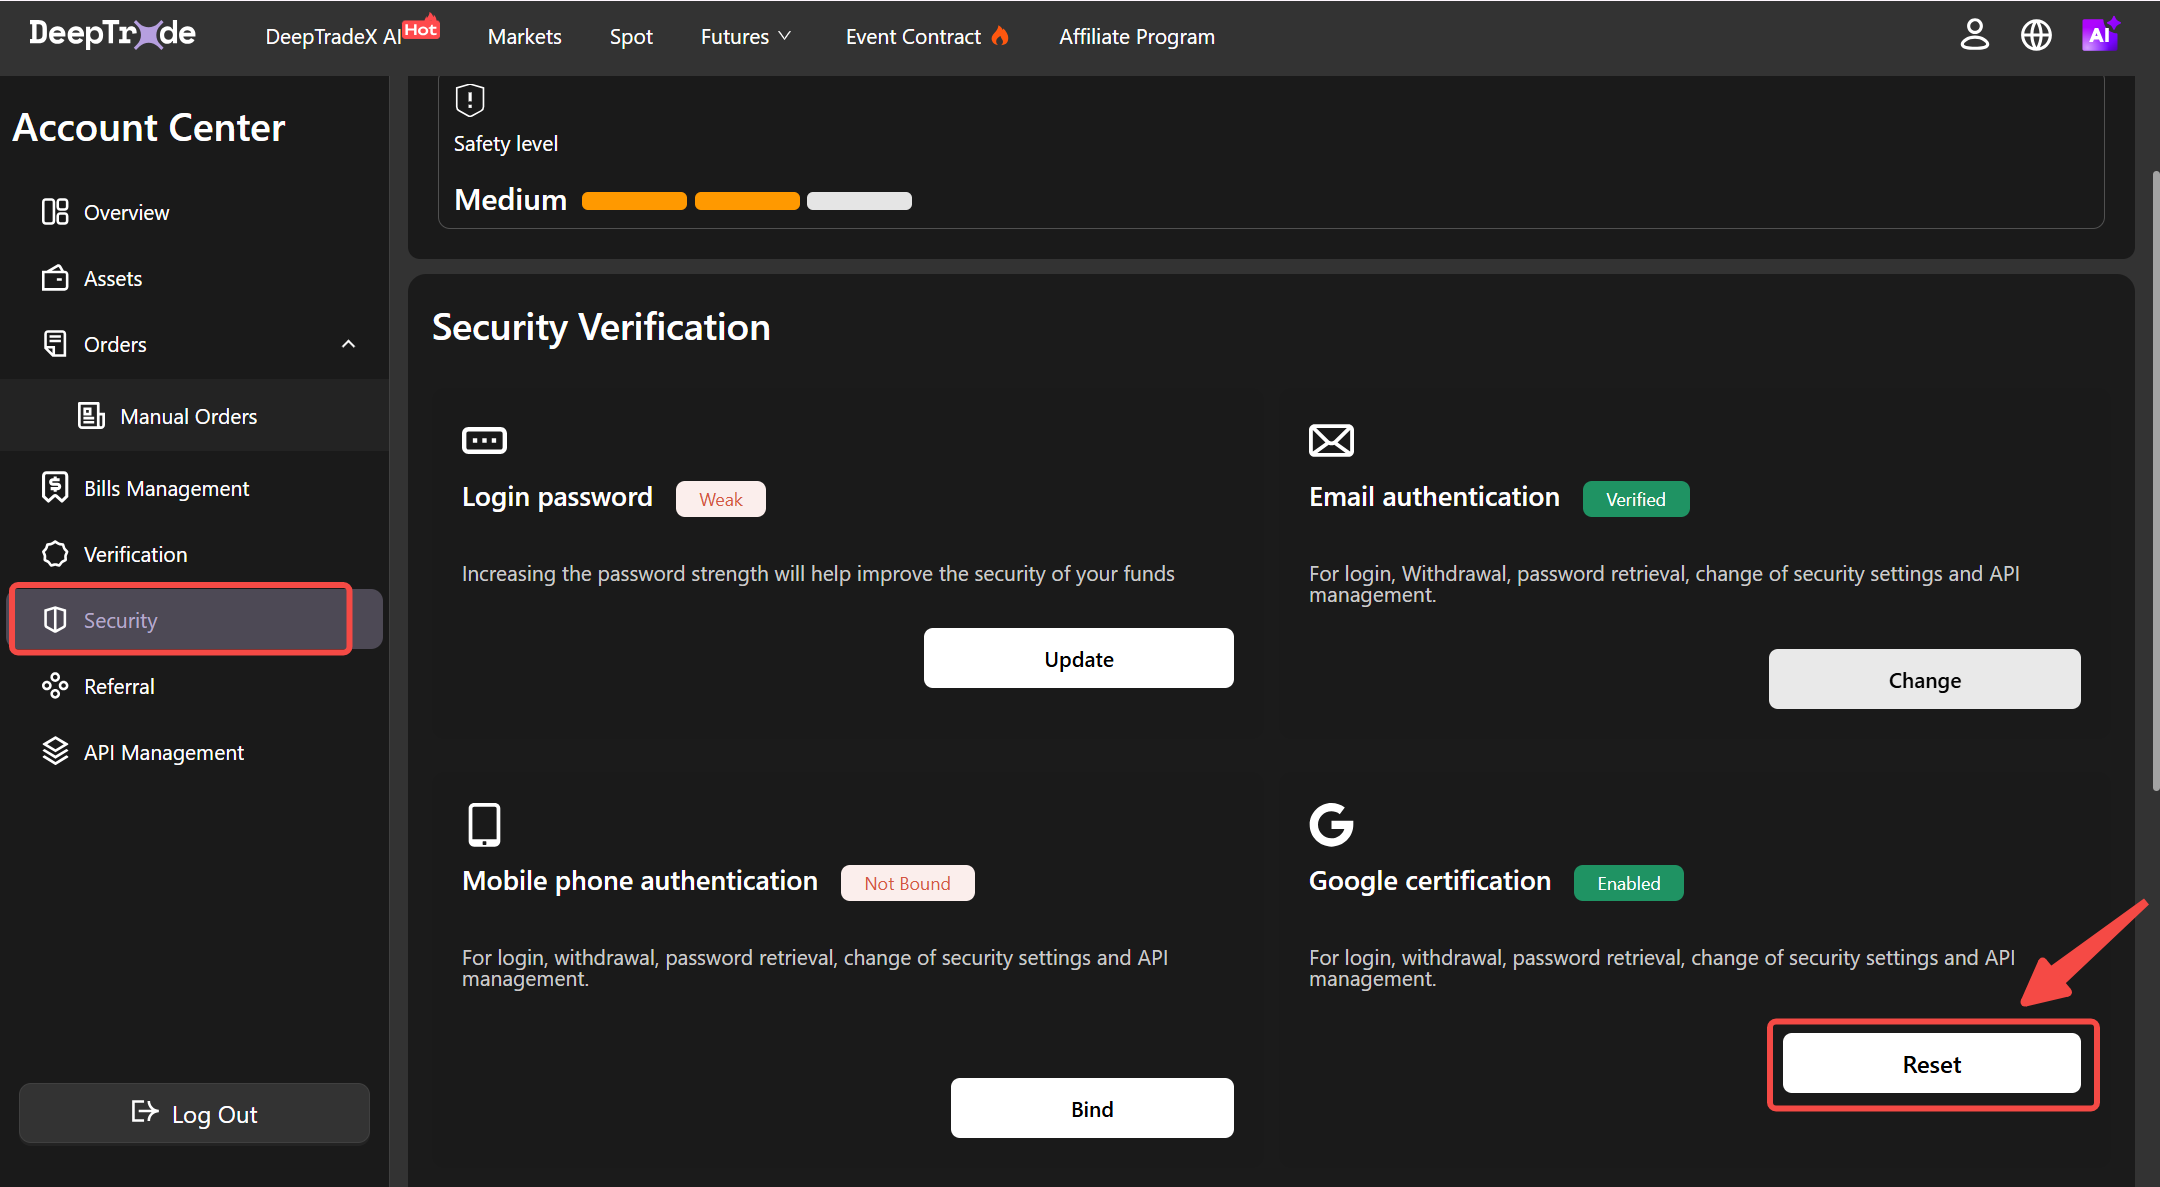Click the Account Center heading
Image resolution: width=2160 pixels, height=1187 pixels.
pos(148,128)
